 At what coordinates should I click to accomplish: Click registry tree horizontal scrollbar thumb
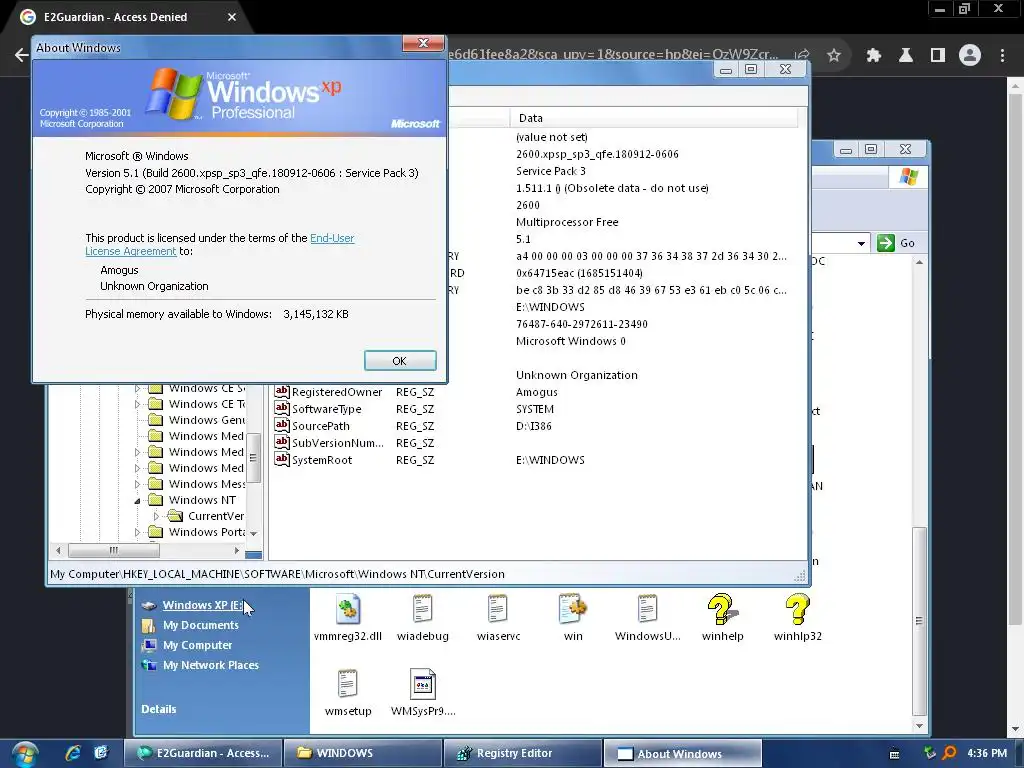[114, 551]
